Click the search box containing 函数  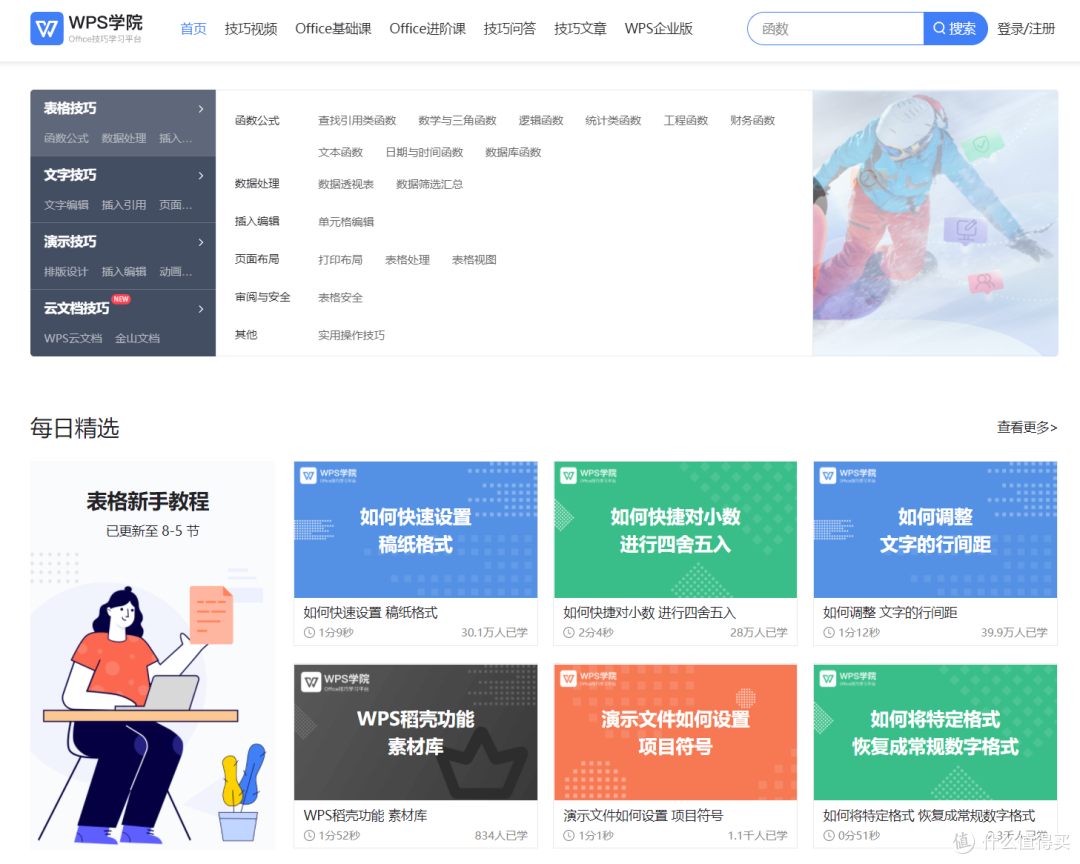pyautogui.click(x=835, y=28)
